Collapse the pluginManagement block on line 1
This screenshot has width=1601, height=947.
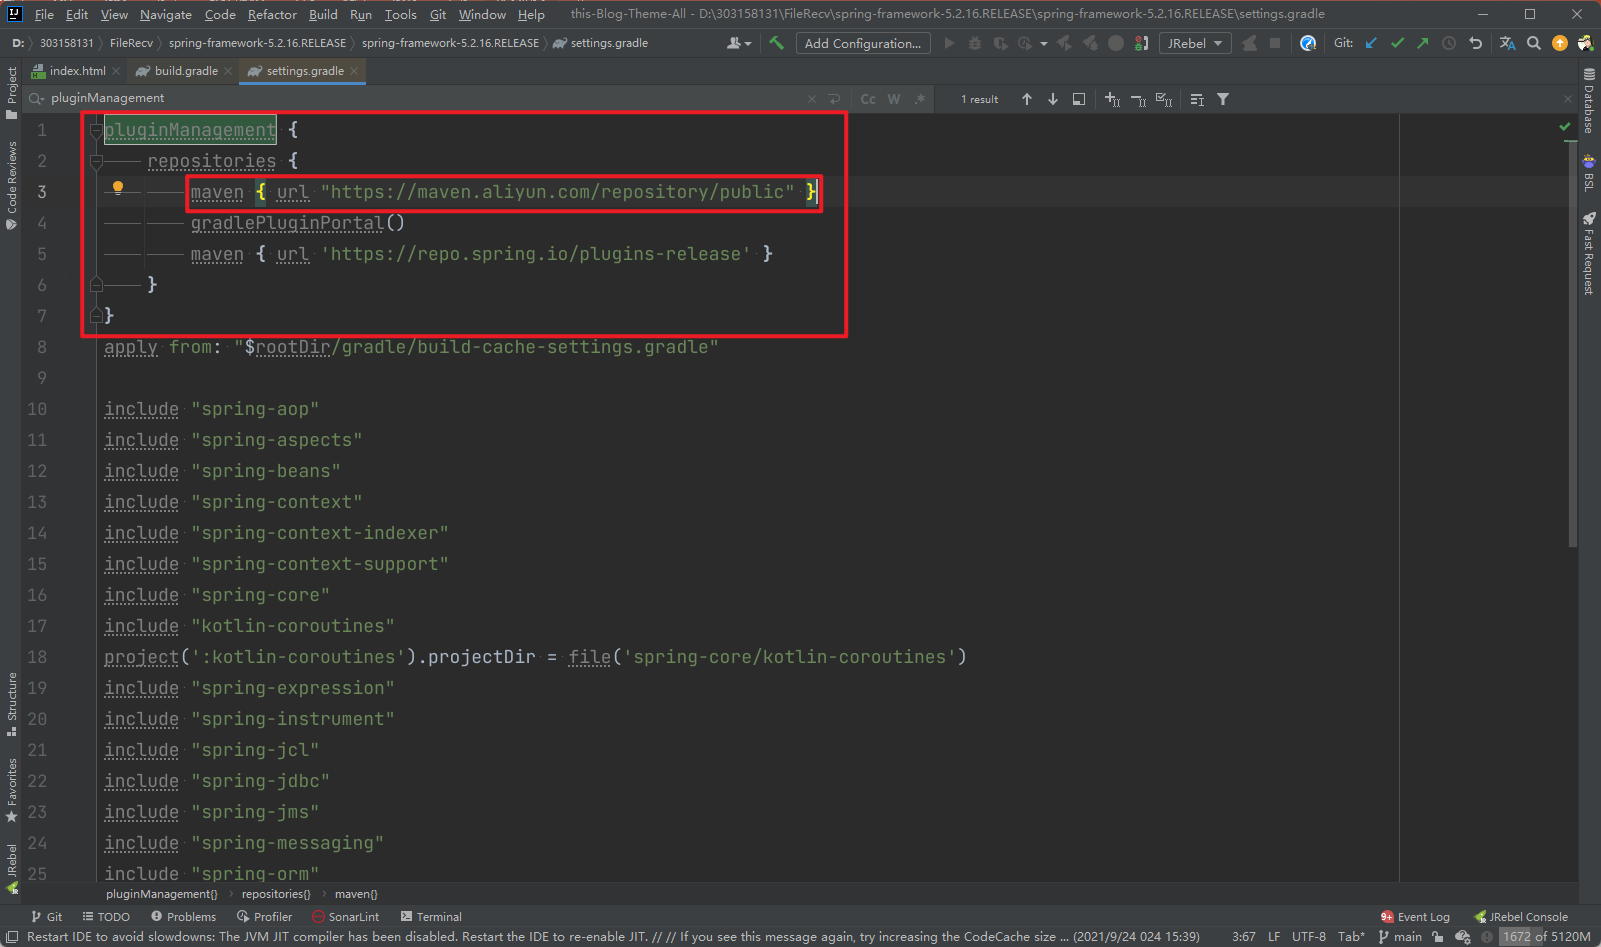click(x=96, y=130)
